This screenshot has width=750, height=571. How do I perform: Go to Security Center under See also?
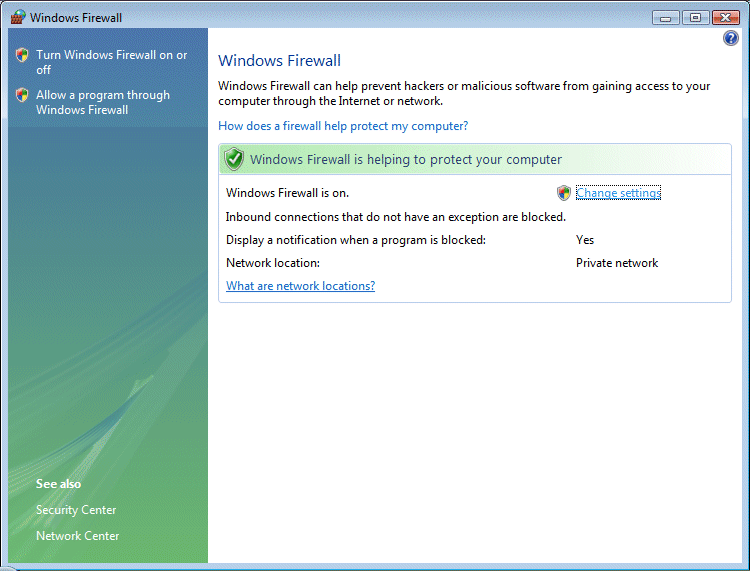pos(76,510)
